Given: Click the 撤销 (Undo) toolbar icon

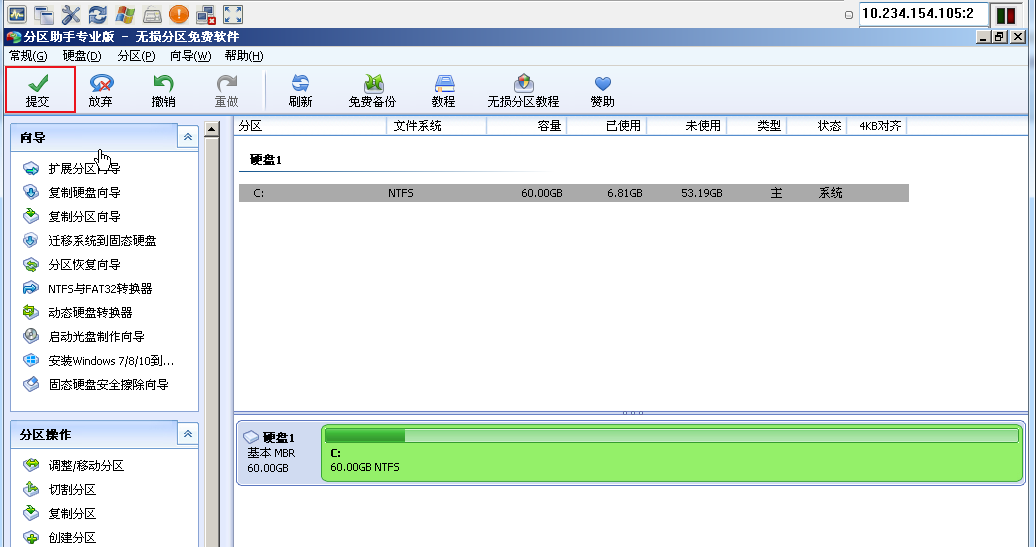Looking at the screenshot, I should click(x=163, y=90).
